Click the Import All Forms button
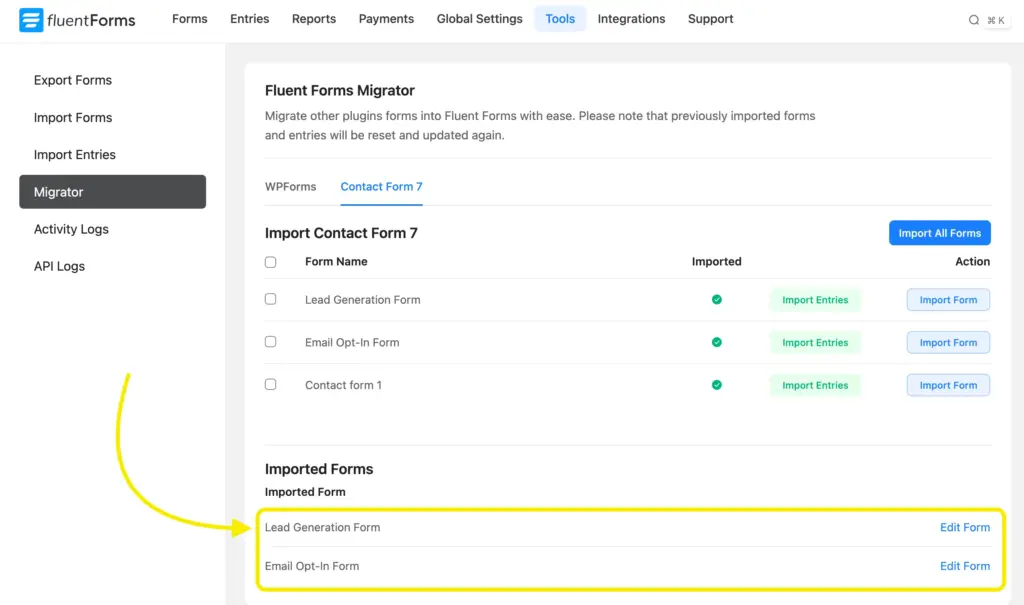Screen dimensions: 1024x605 tap(939, 232)
